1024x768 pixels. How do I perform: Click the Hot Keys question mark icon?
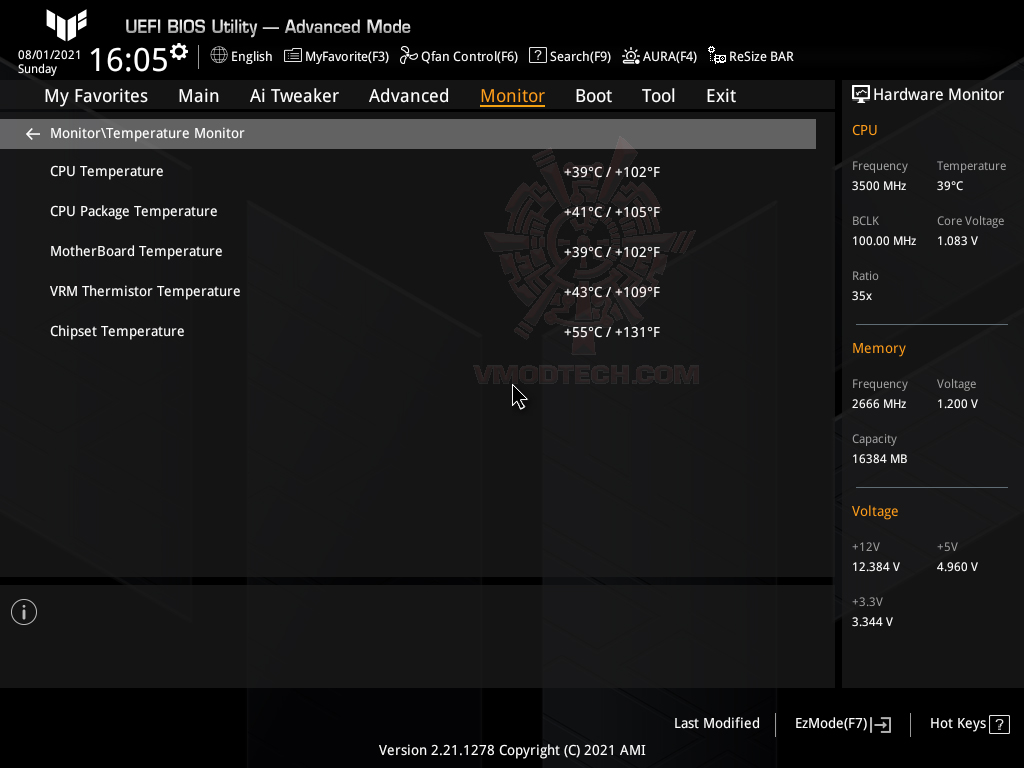999,724
